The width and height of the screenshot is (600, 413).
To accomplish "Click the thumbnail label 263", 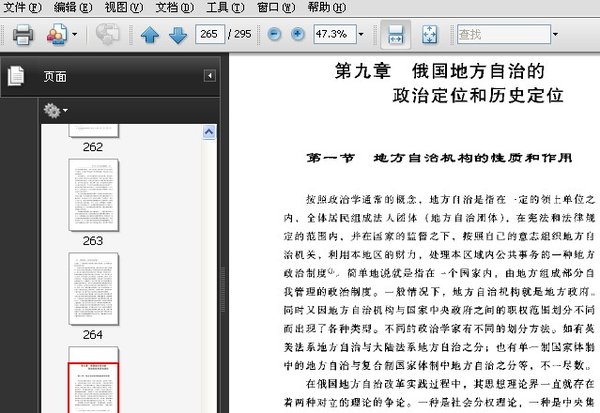I will click(x=93, y=241).
